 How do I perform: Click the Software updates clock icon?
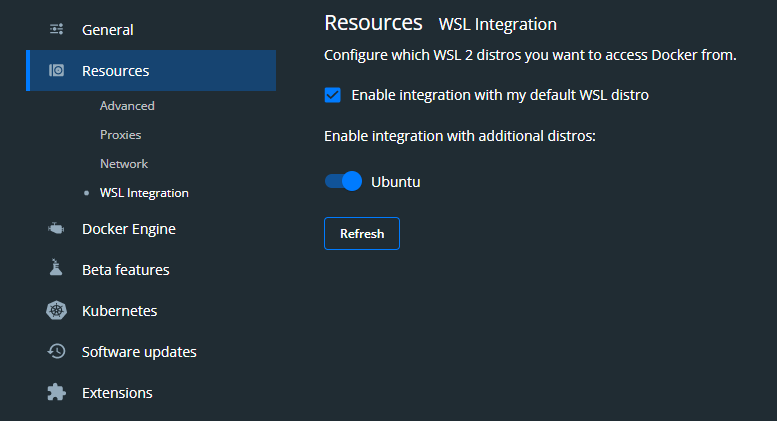56,351
